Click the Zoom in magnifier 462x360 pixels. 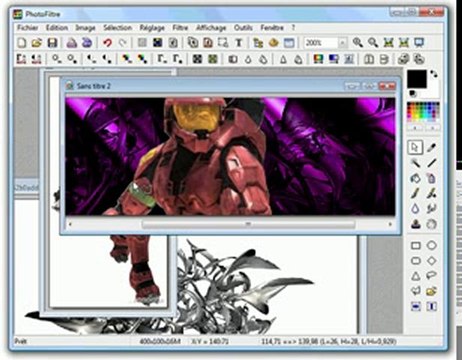(x=358, y=43)
